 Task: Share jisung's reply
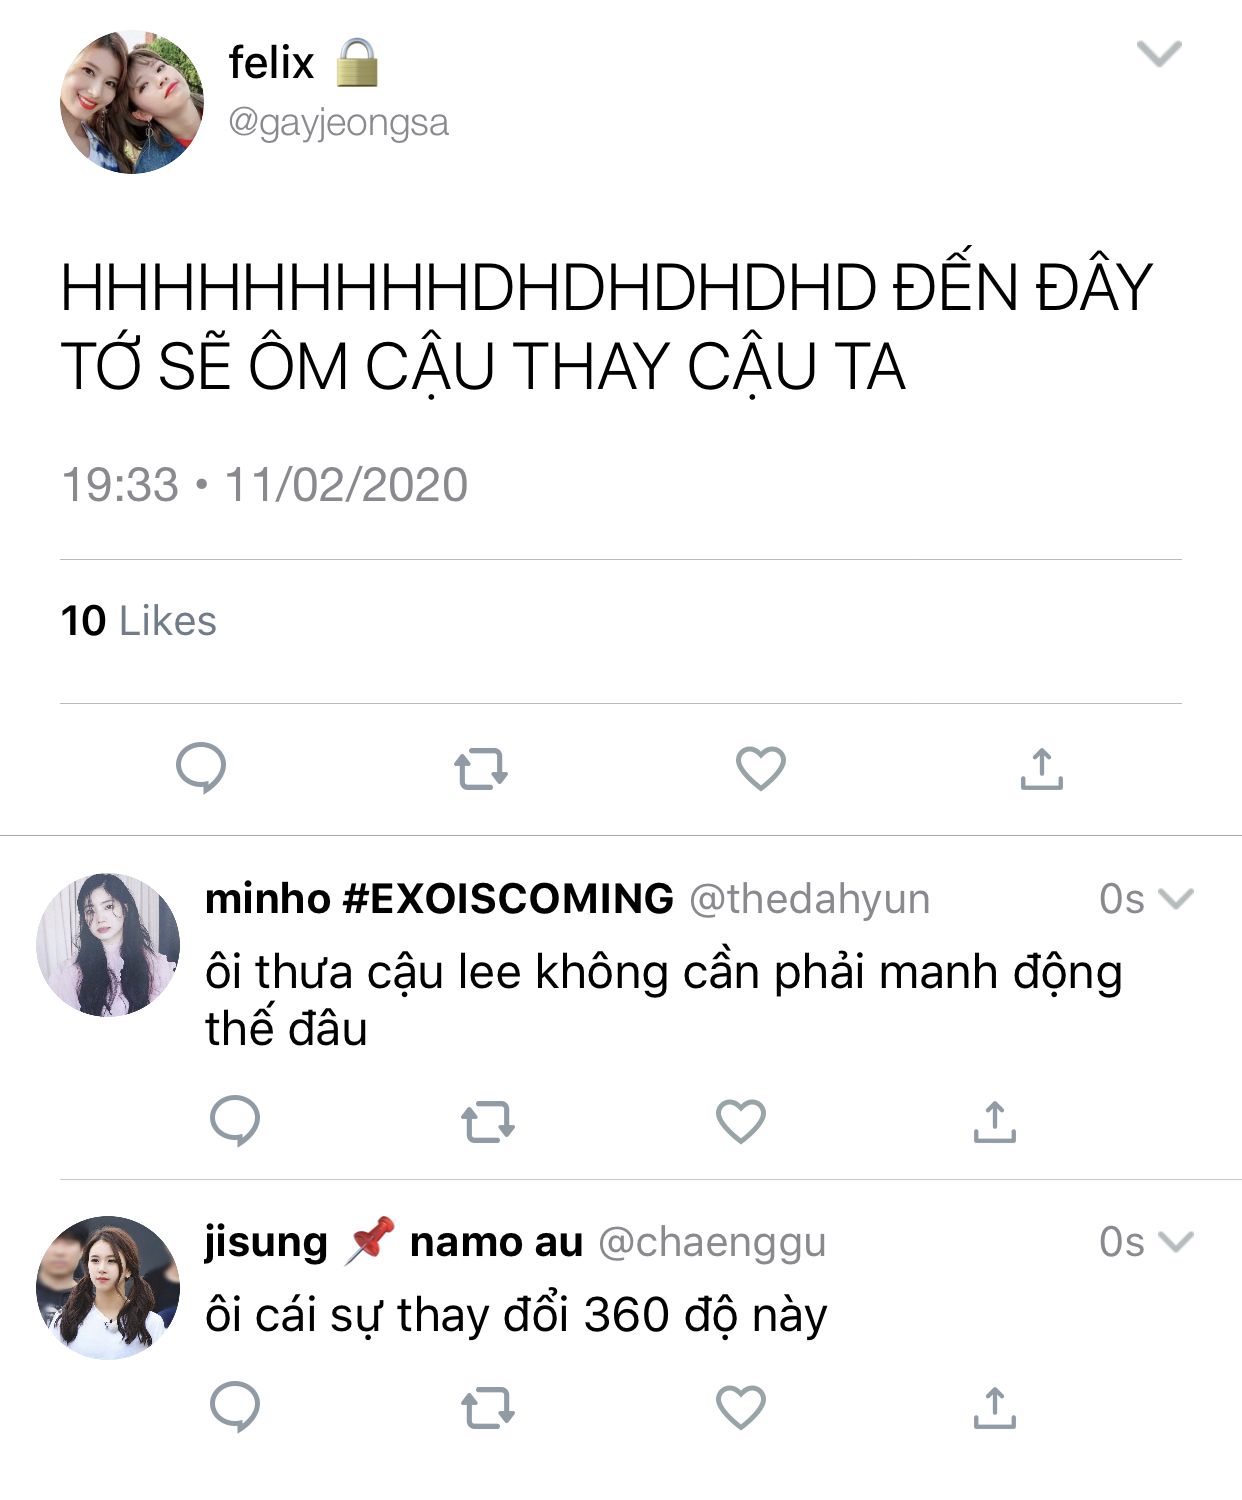point(995,1408)
